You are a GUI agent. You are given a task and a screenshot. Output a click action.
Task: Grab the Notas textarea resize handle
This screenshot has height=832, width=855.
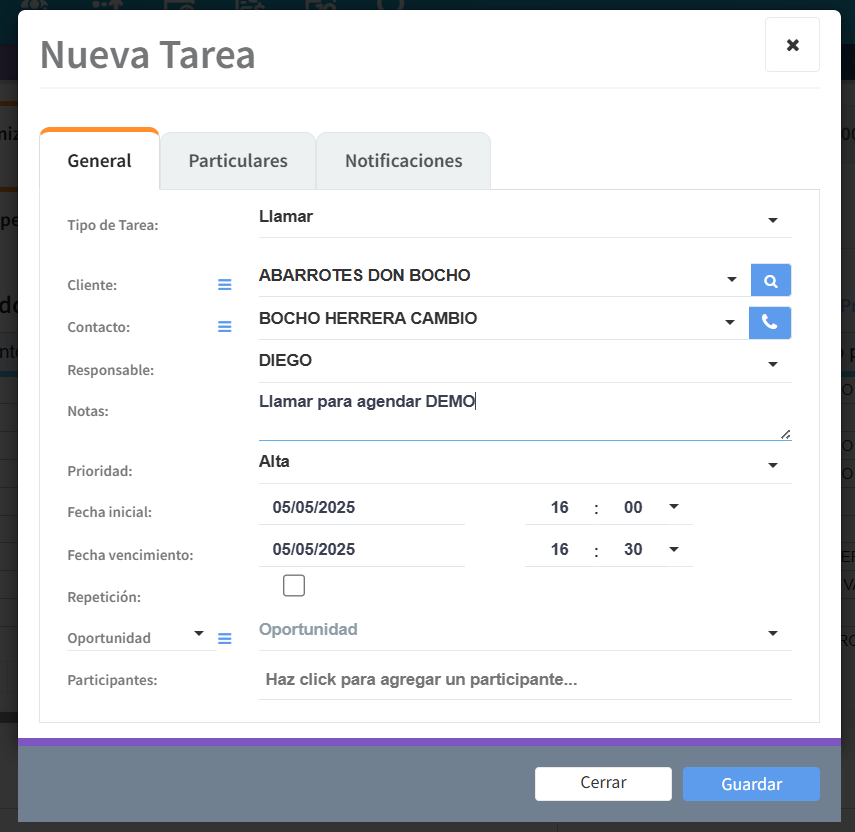[x=785, y=433]
